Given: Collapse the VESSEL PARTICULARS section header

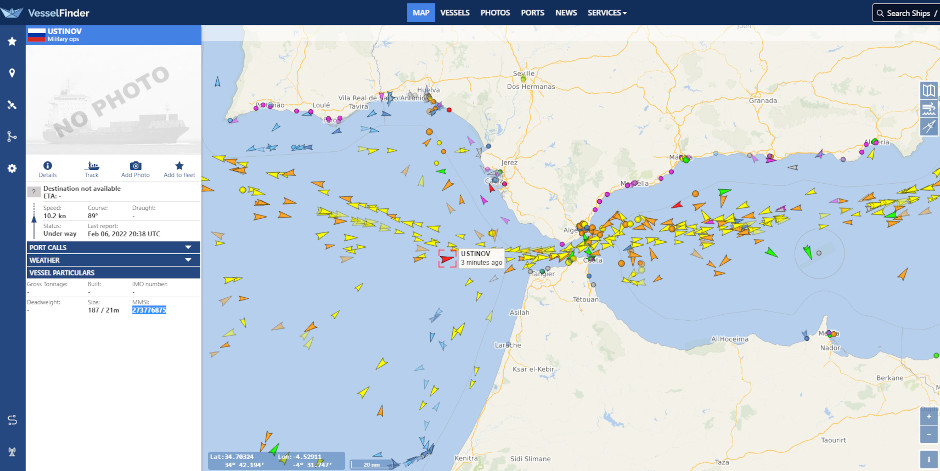Looking at the screenshot, I should pos(113,273).
